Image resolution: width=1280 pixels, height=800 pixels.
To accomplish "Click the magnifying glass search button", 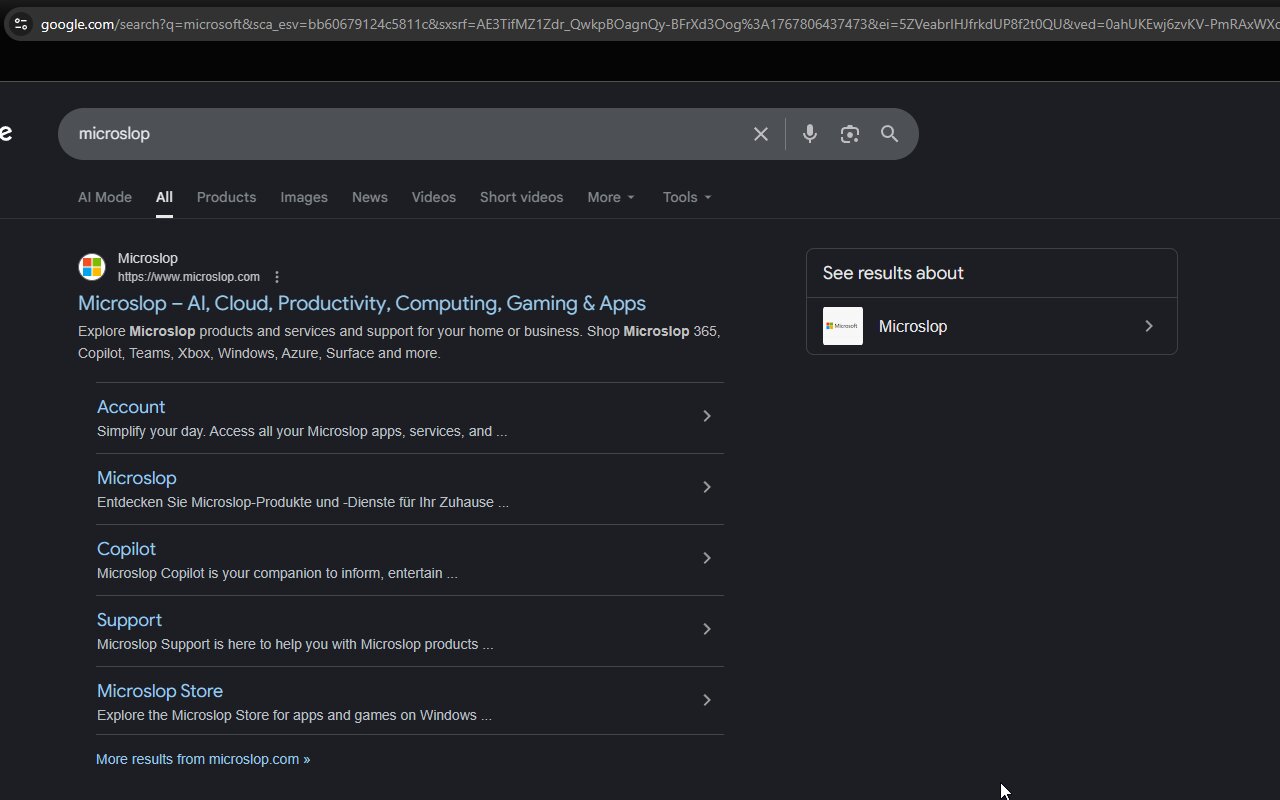I will click(889, 134).
